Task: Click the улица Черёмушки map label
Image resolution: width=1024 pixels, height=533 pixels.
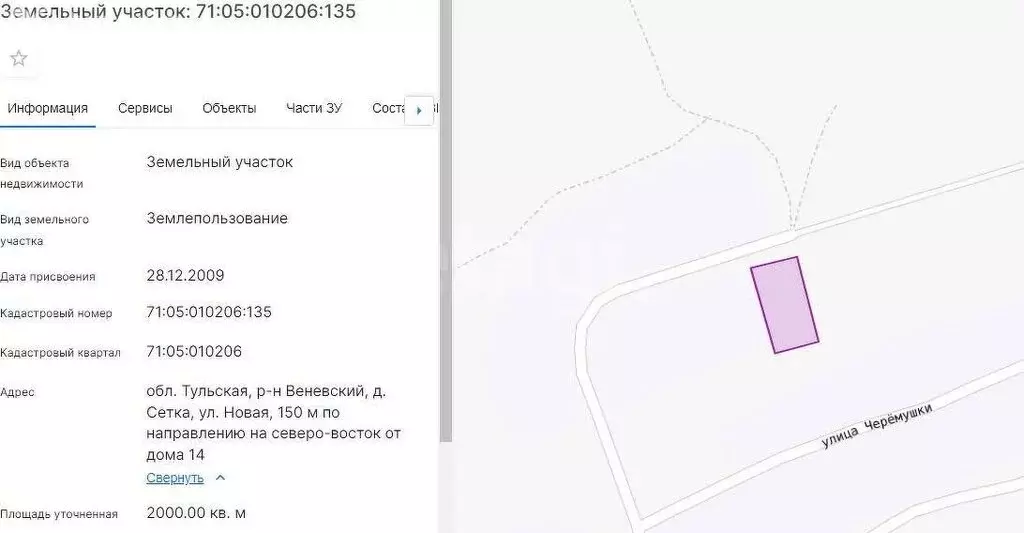Action: (x=876, y=425)
